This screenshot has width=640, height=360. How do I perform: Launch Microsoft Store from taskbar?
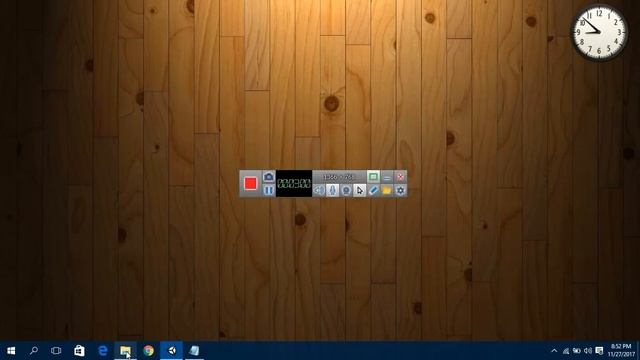(79, 351)
